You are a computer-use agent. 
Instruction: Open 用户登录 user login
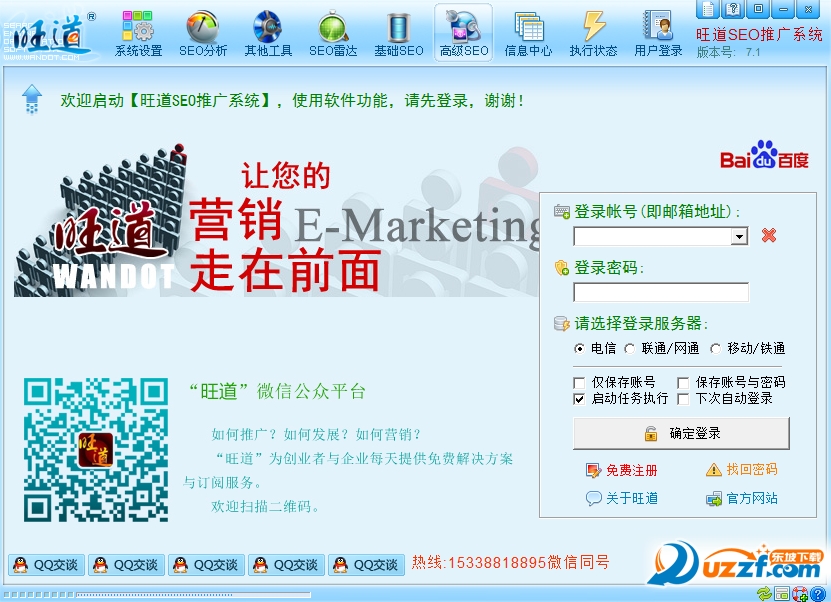point(658,34)
